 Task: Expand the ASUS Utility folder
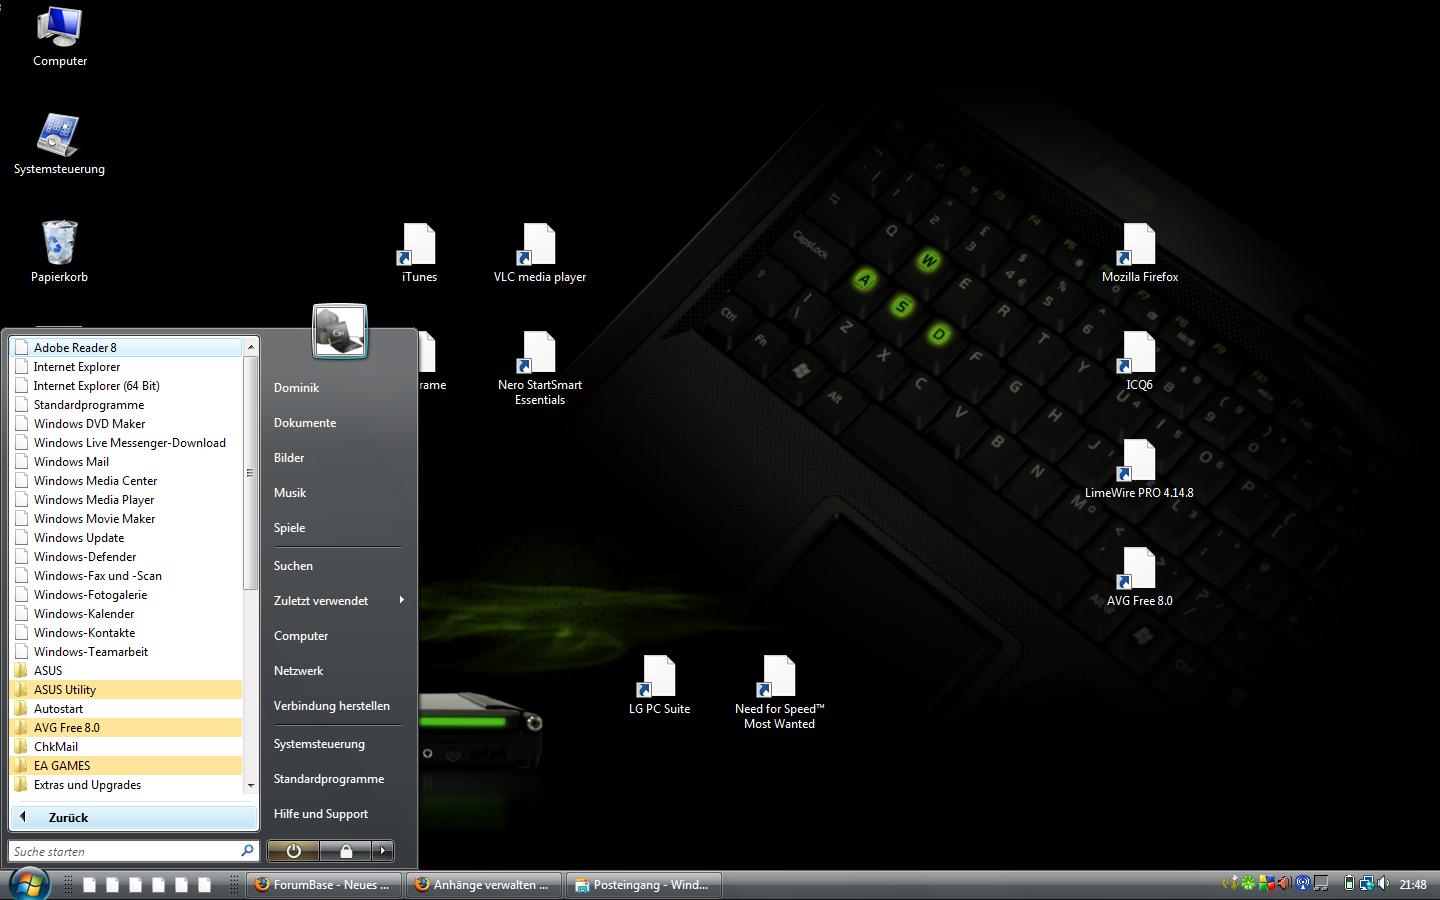[126, 690]
